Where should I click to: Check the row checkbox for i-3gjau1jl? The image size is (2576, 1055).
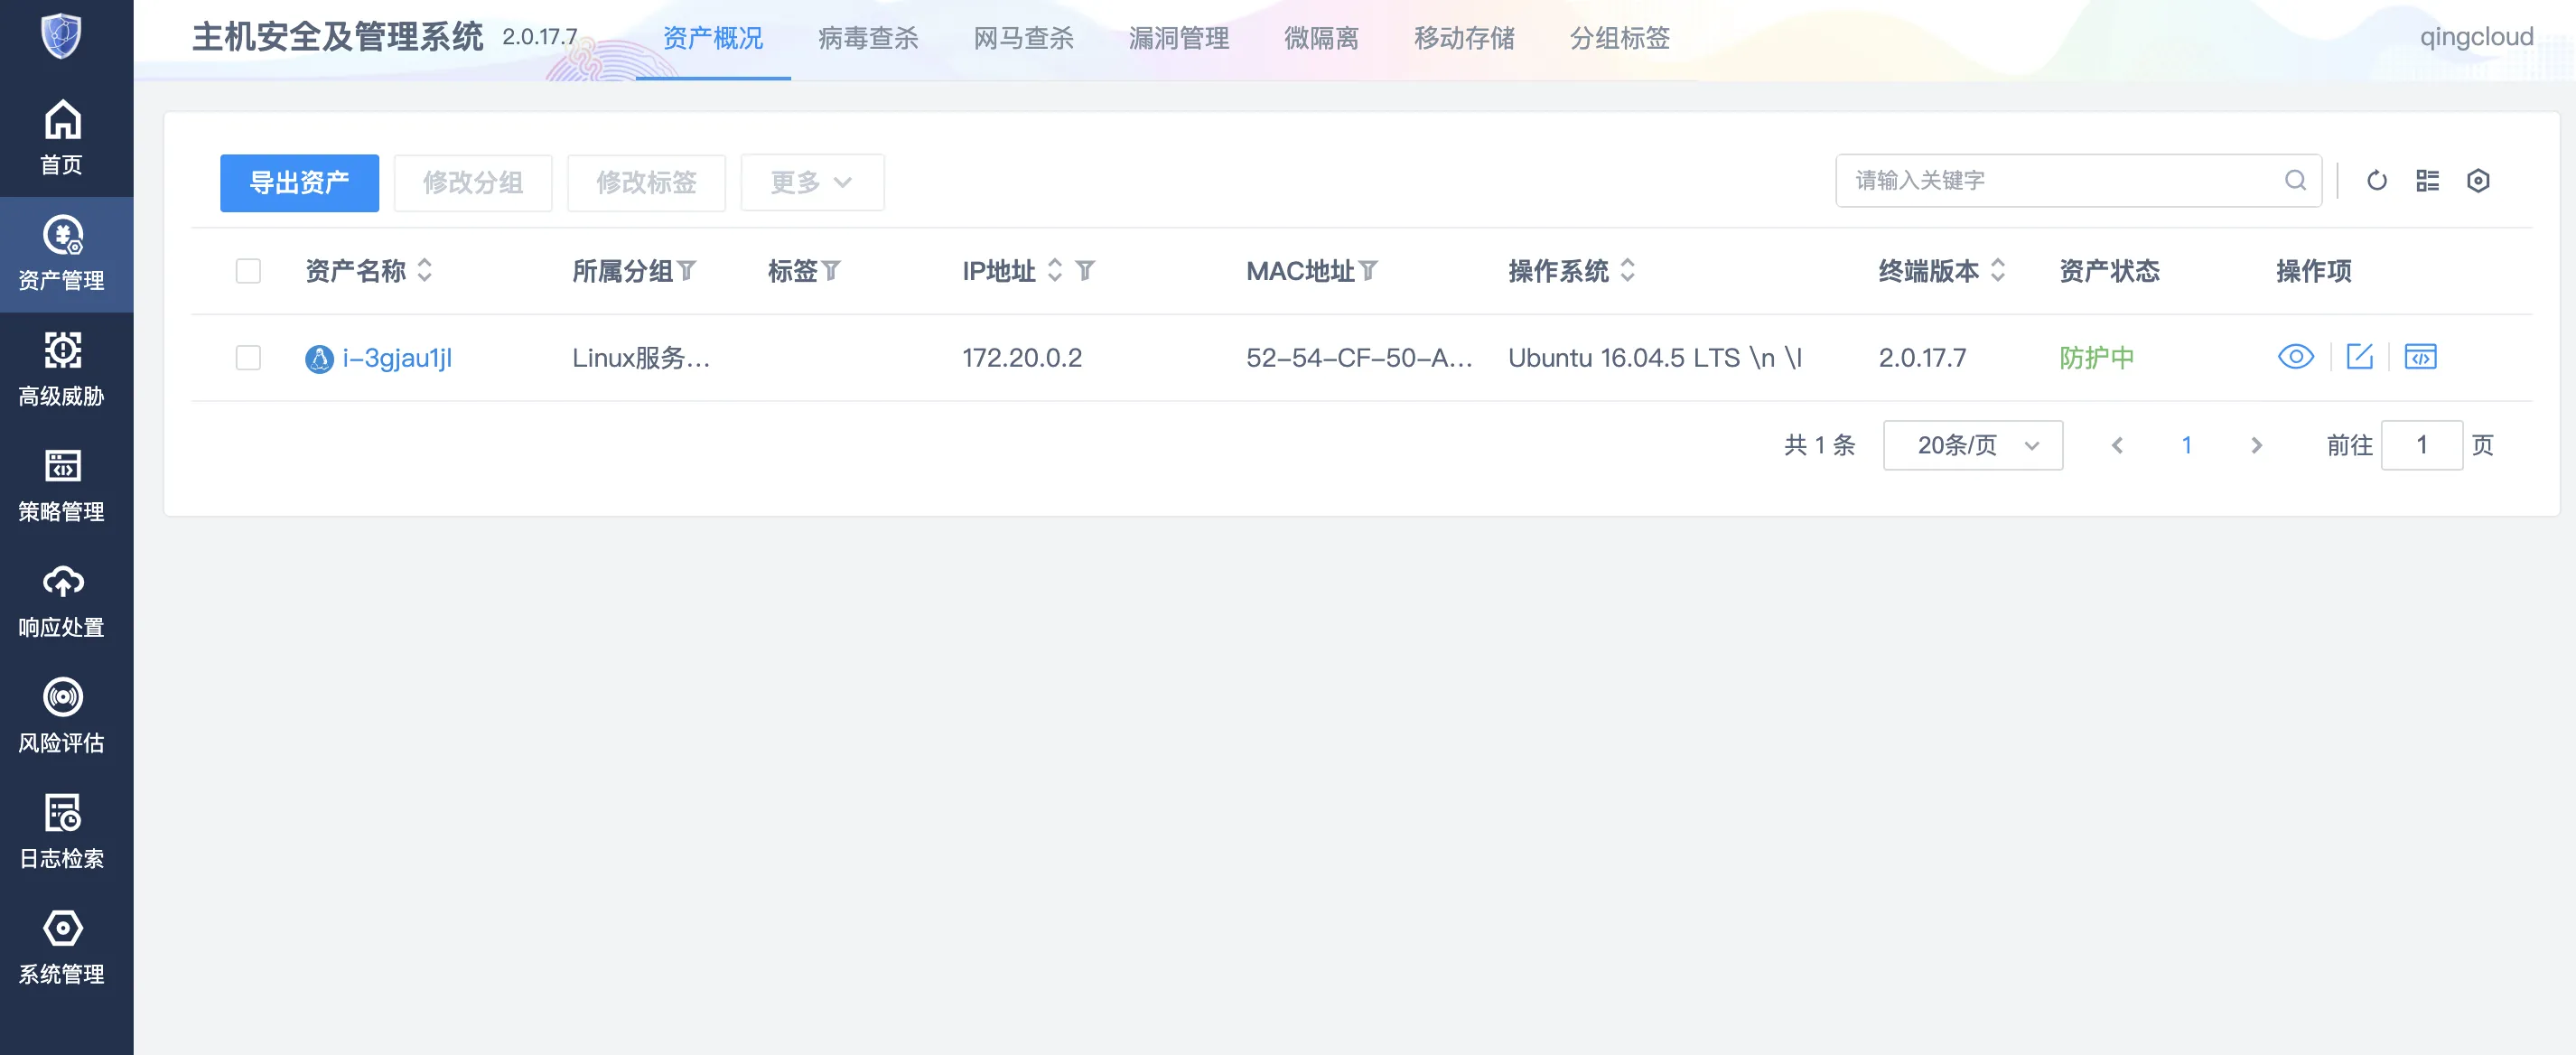(x=248, y=358)
